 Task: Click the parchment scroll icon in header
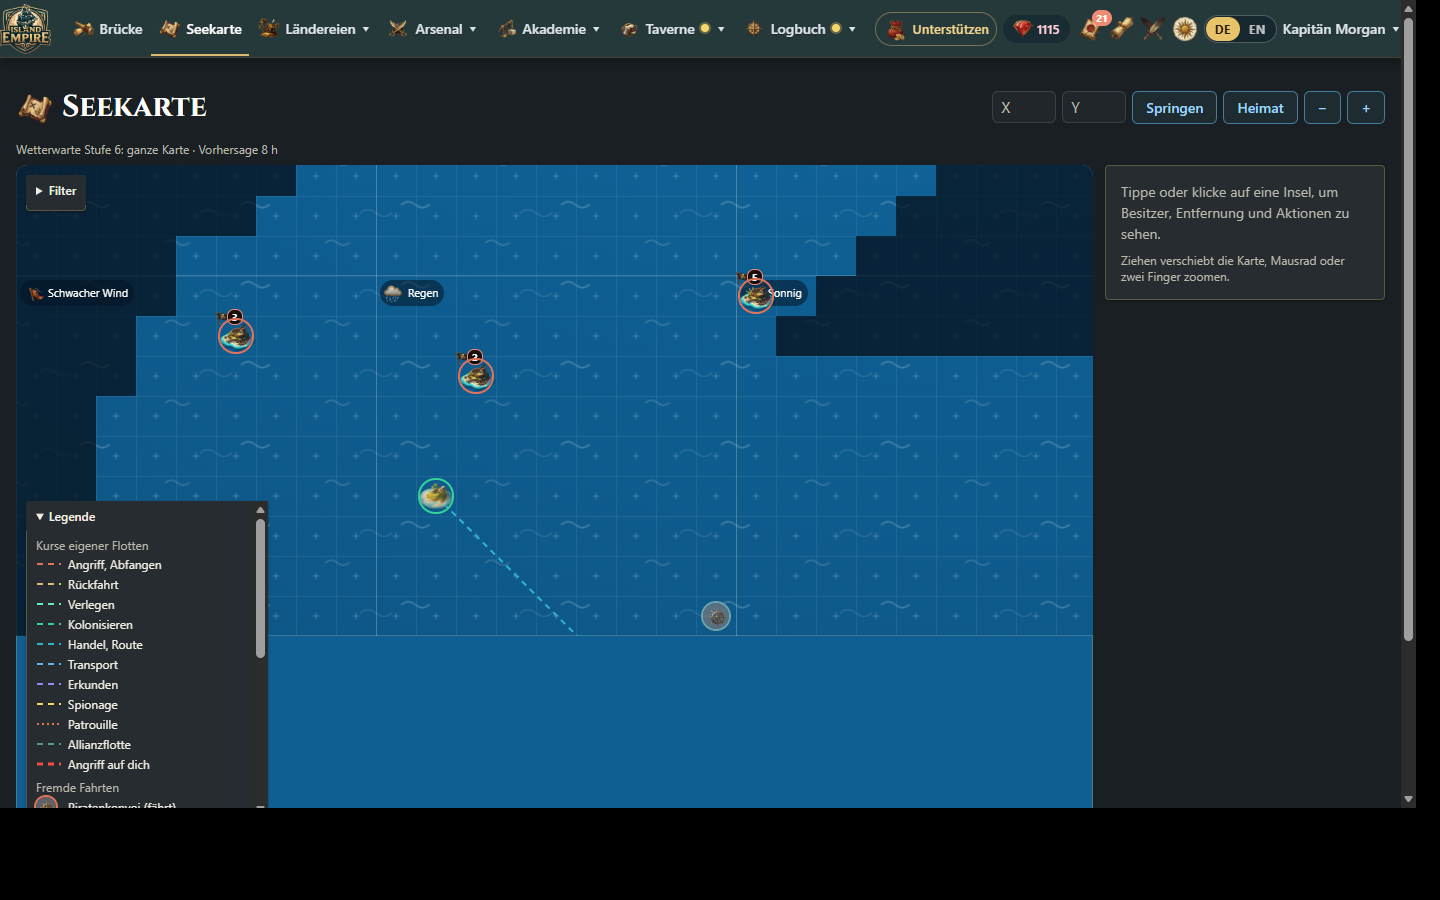tap(1122, 29)
